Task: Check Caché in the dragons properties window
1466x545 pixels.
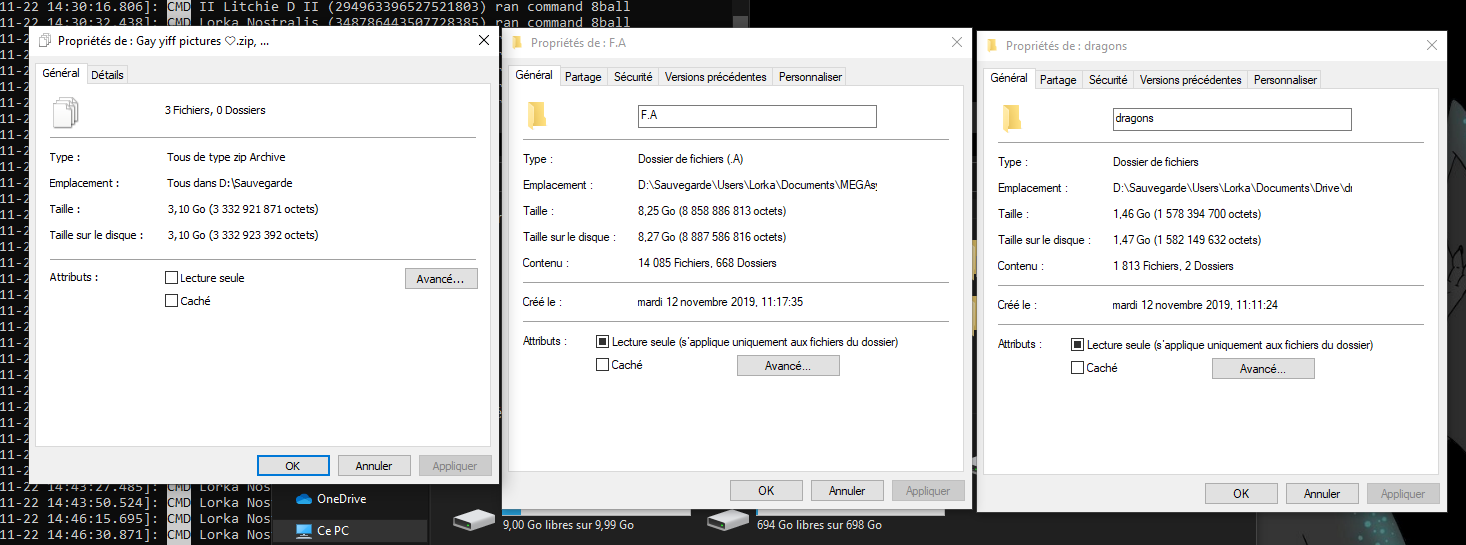Action: click(1077, 368)
